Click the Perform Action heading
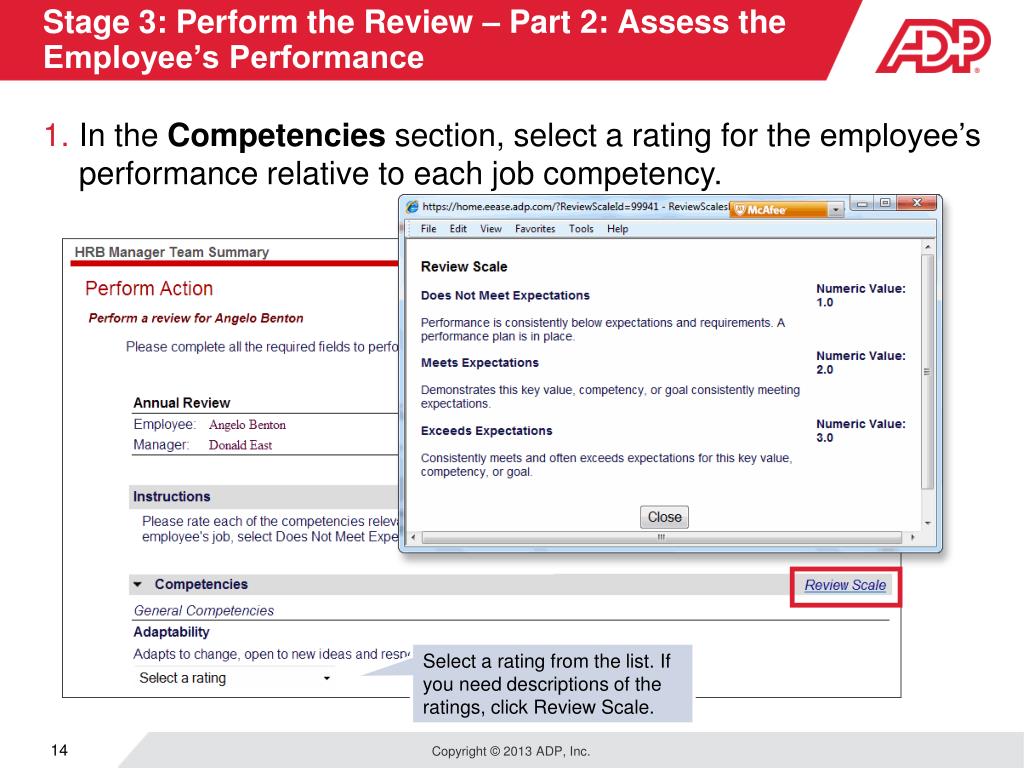 [149, 289]
